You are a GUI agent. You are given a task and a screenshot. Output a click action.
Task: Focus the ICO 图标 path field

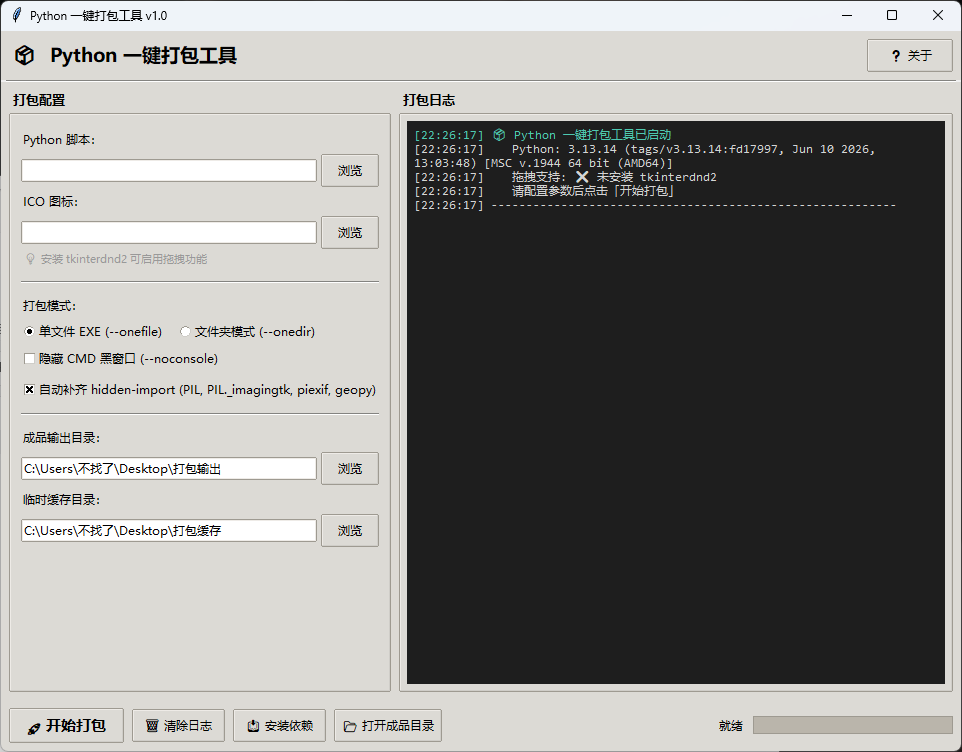(169, 232)
